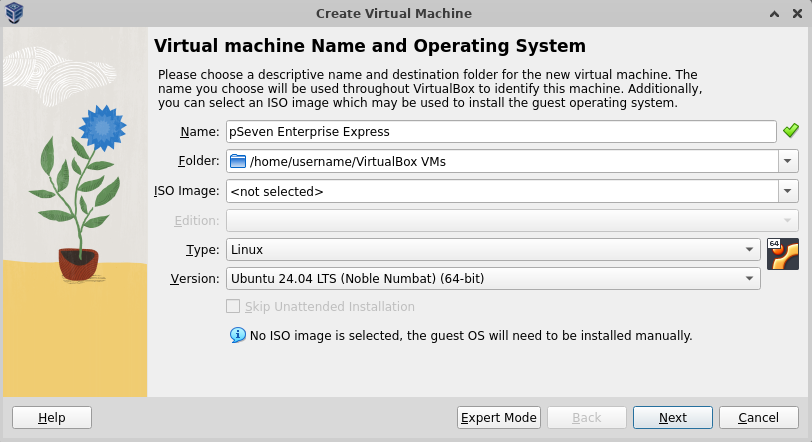Image resolution: width=812 pixels, height=442 pixels.
Task: Click inside the Name text field
Action: click(500, 131)
